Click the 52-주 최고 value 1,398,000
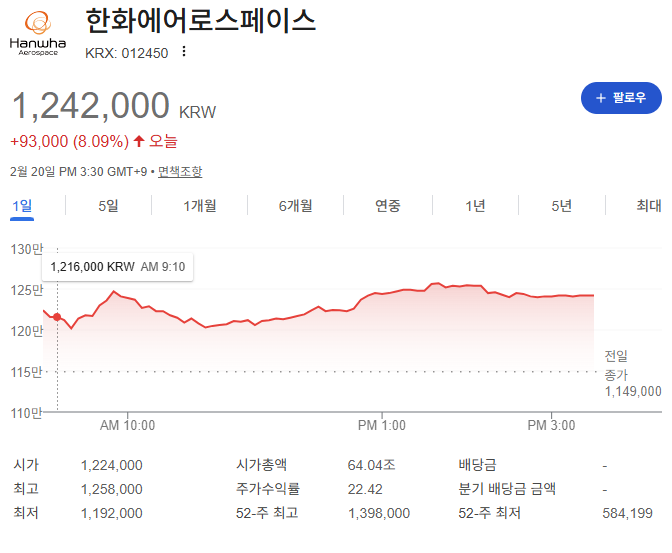This screenshot has height=553, width=672. [x=379, y=513]
